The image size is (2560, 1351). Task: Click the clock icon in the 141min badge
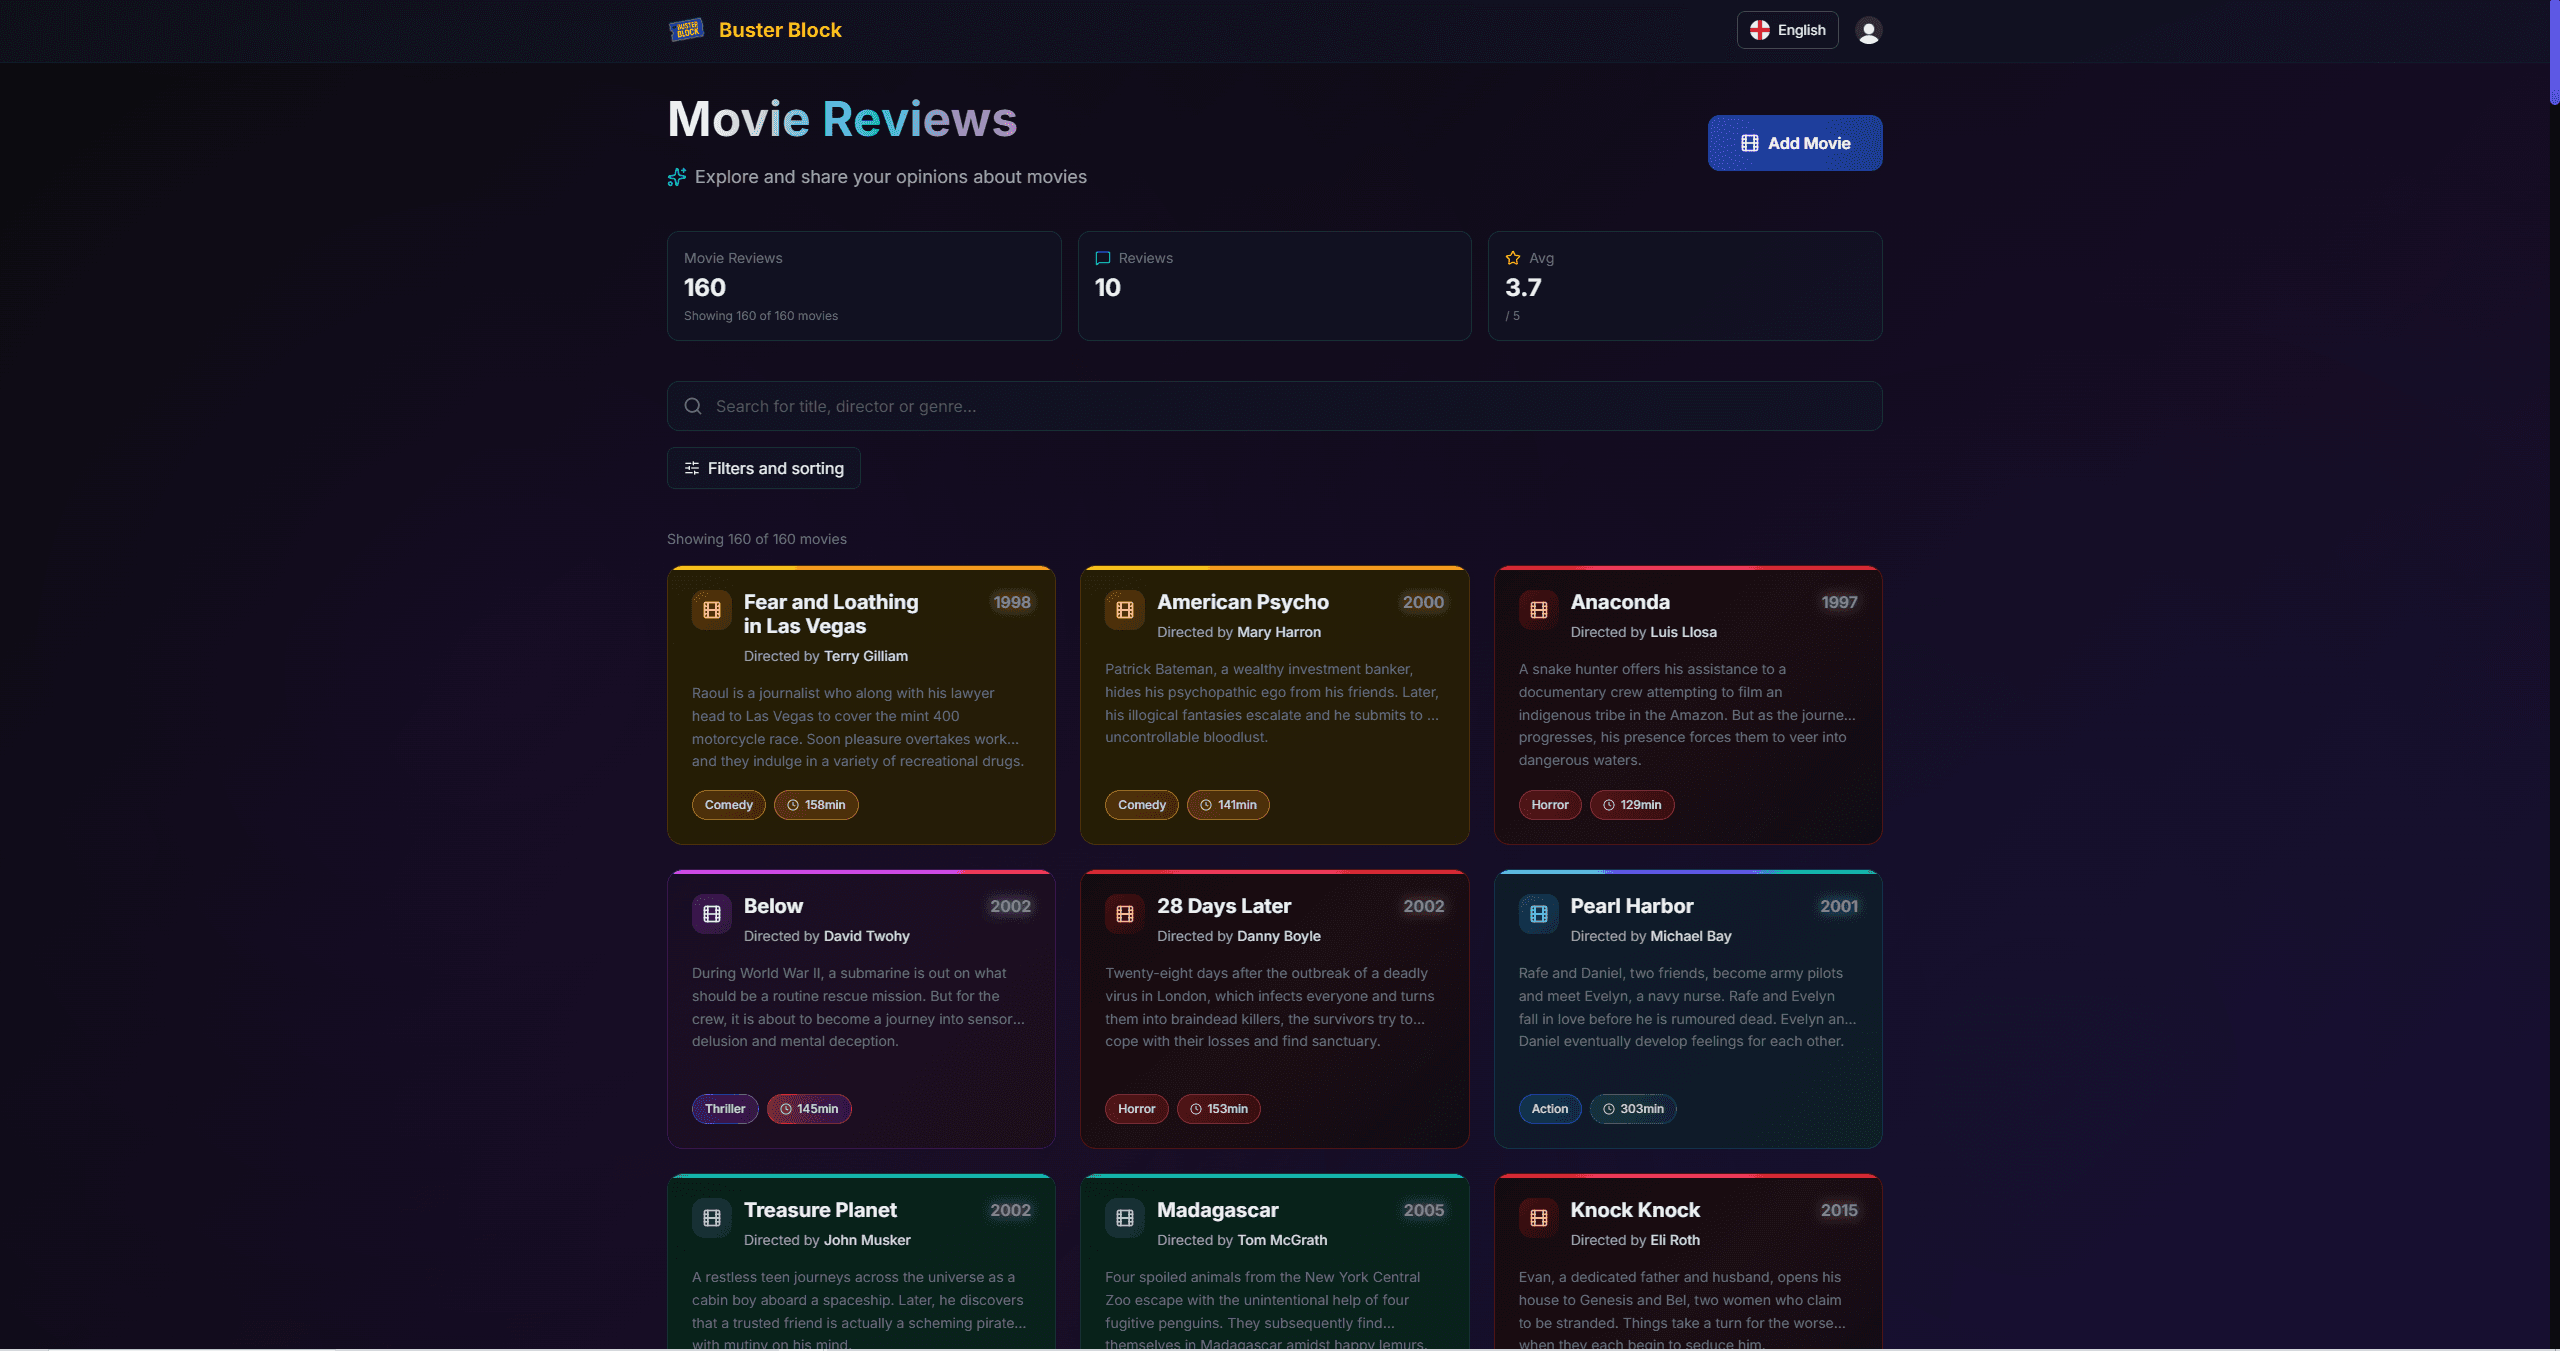point(1206,805)
